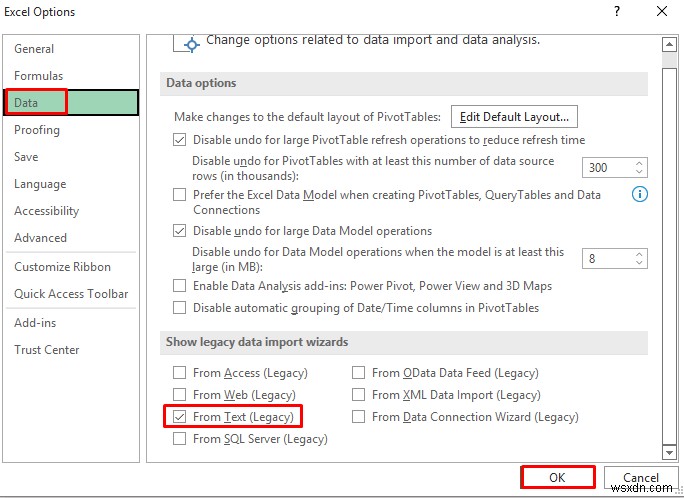Confirm changes with the OK button
Screen dimensions: 684x498
(x=557, y=478)
